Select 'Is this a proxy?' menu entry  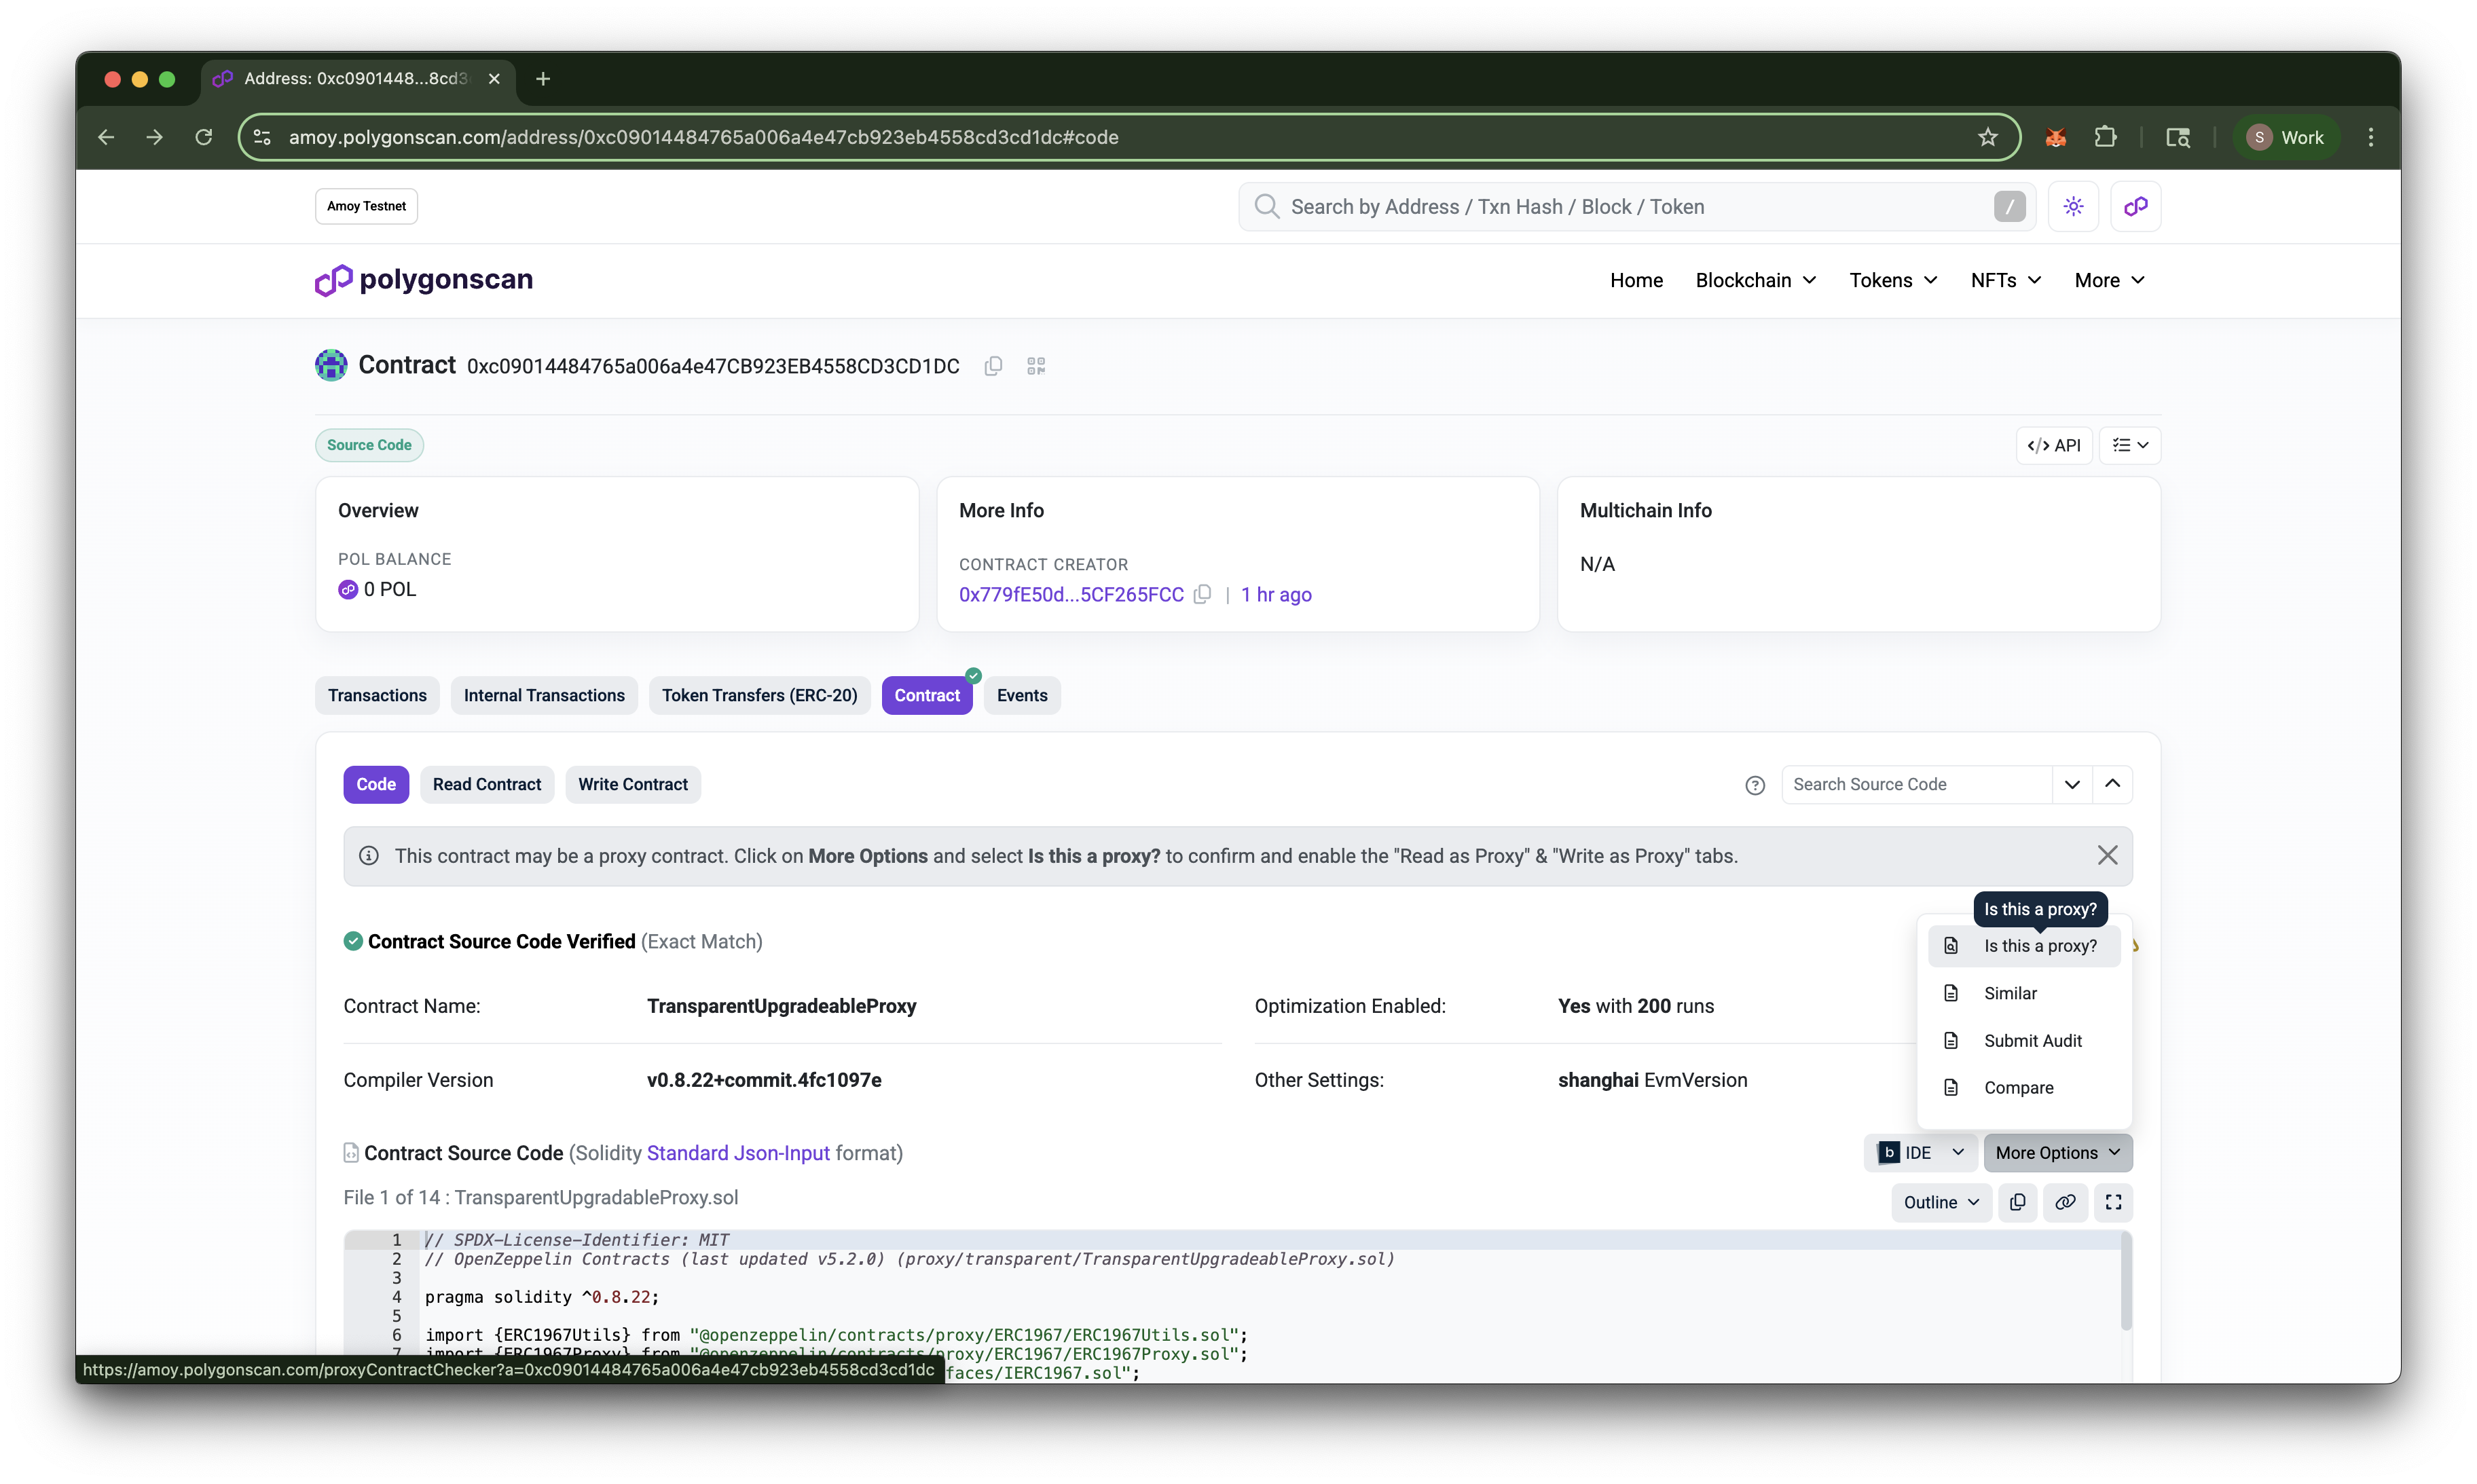[2024, 946]
